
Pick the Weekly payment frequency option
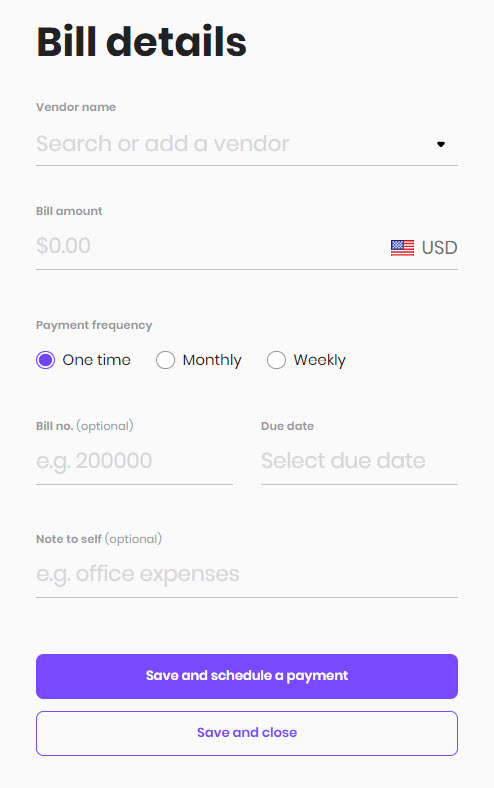coord(276,360)
